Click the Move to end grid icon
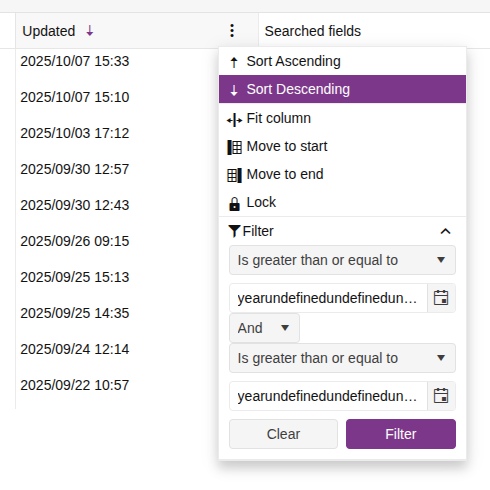 (234, 175)
